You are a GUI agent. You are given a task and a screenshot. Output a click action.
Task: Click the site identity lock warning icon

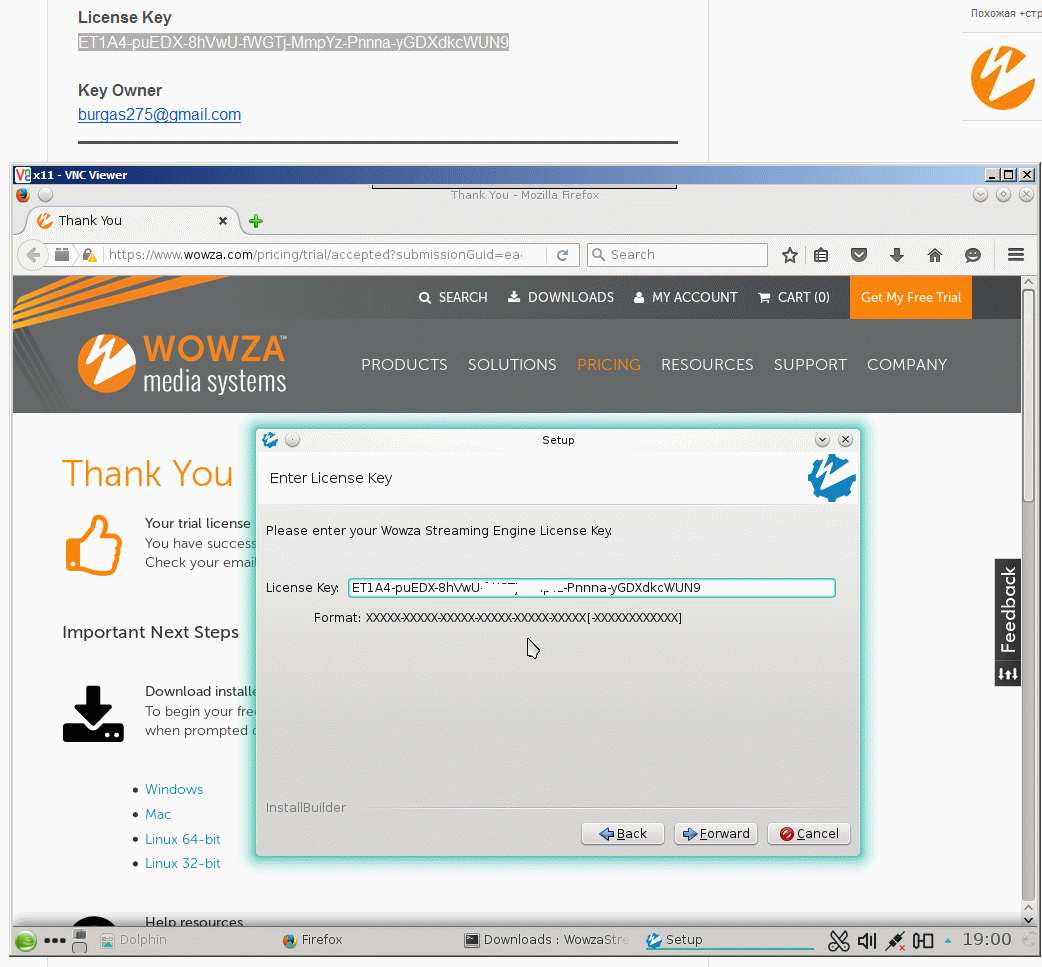90,255
